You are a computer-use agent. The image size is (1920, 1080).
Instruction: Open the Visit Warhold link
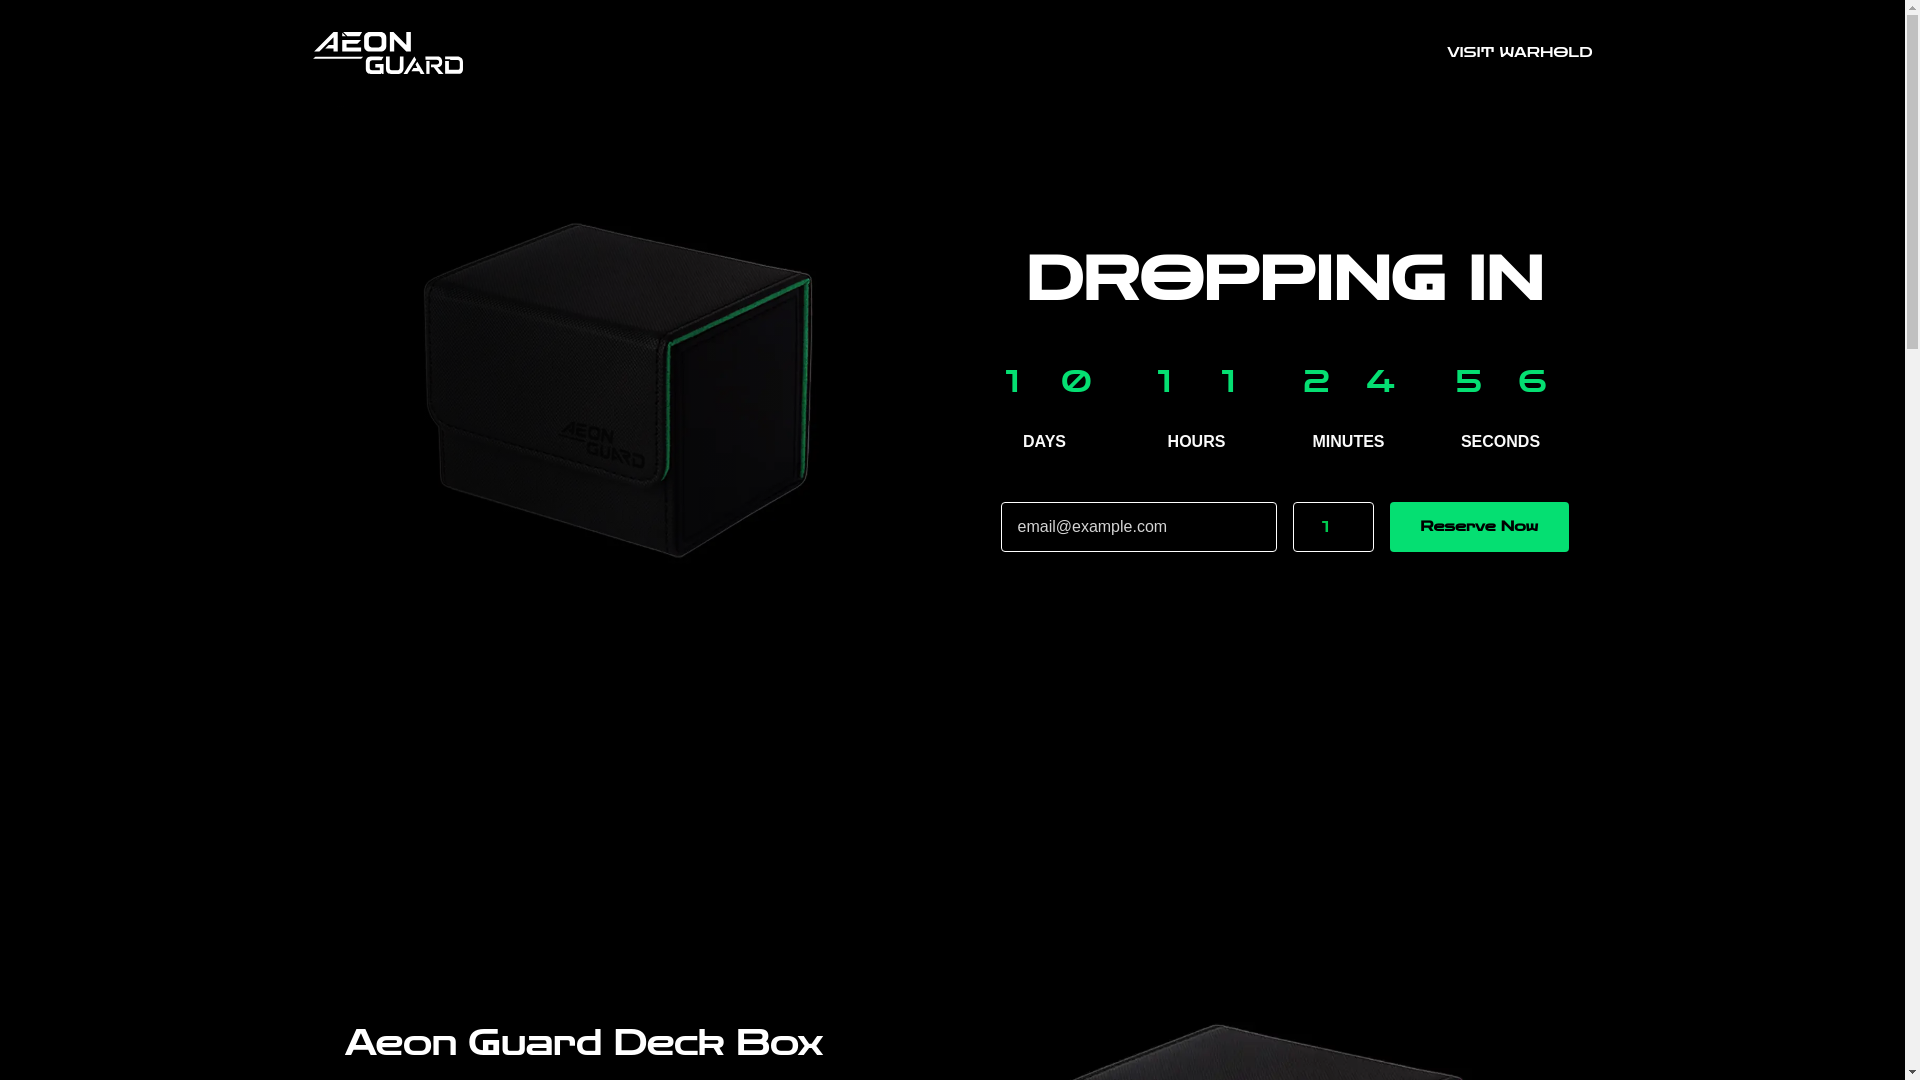click(x=1519, y=52)
